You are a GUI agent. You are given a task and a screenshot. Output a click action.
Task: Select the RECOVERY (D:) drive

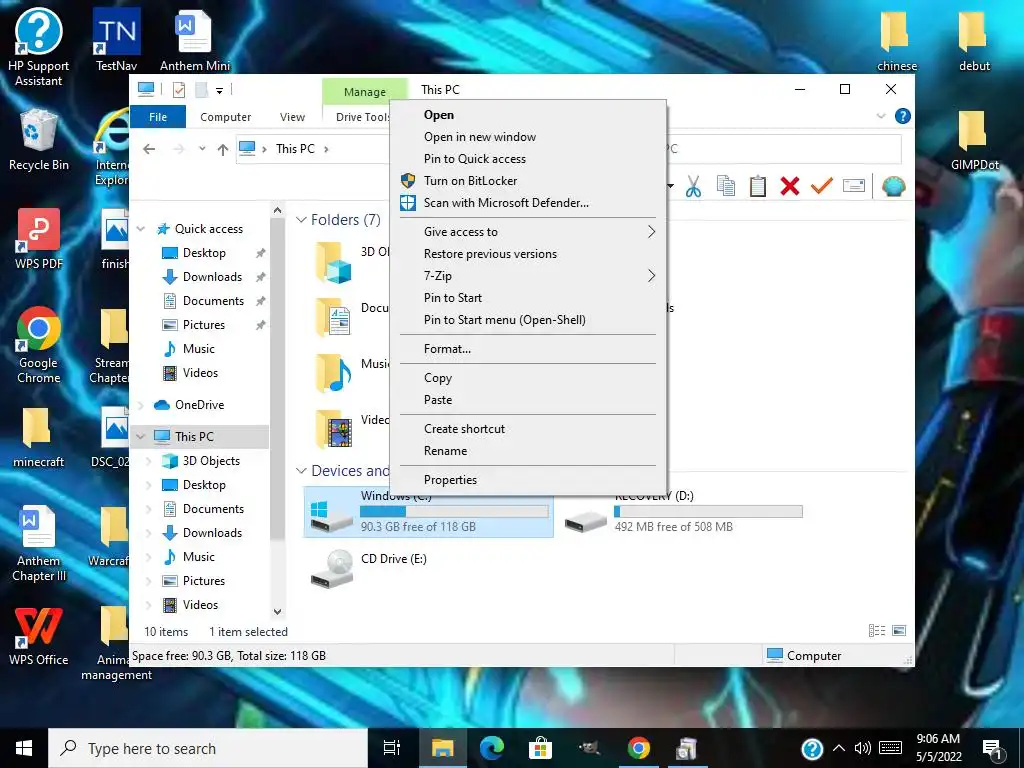682,513
